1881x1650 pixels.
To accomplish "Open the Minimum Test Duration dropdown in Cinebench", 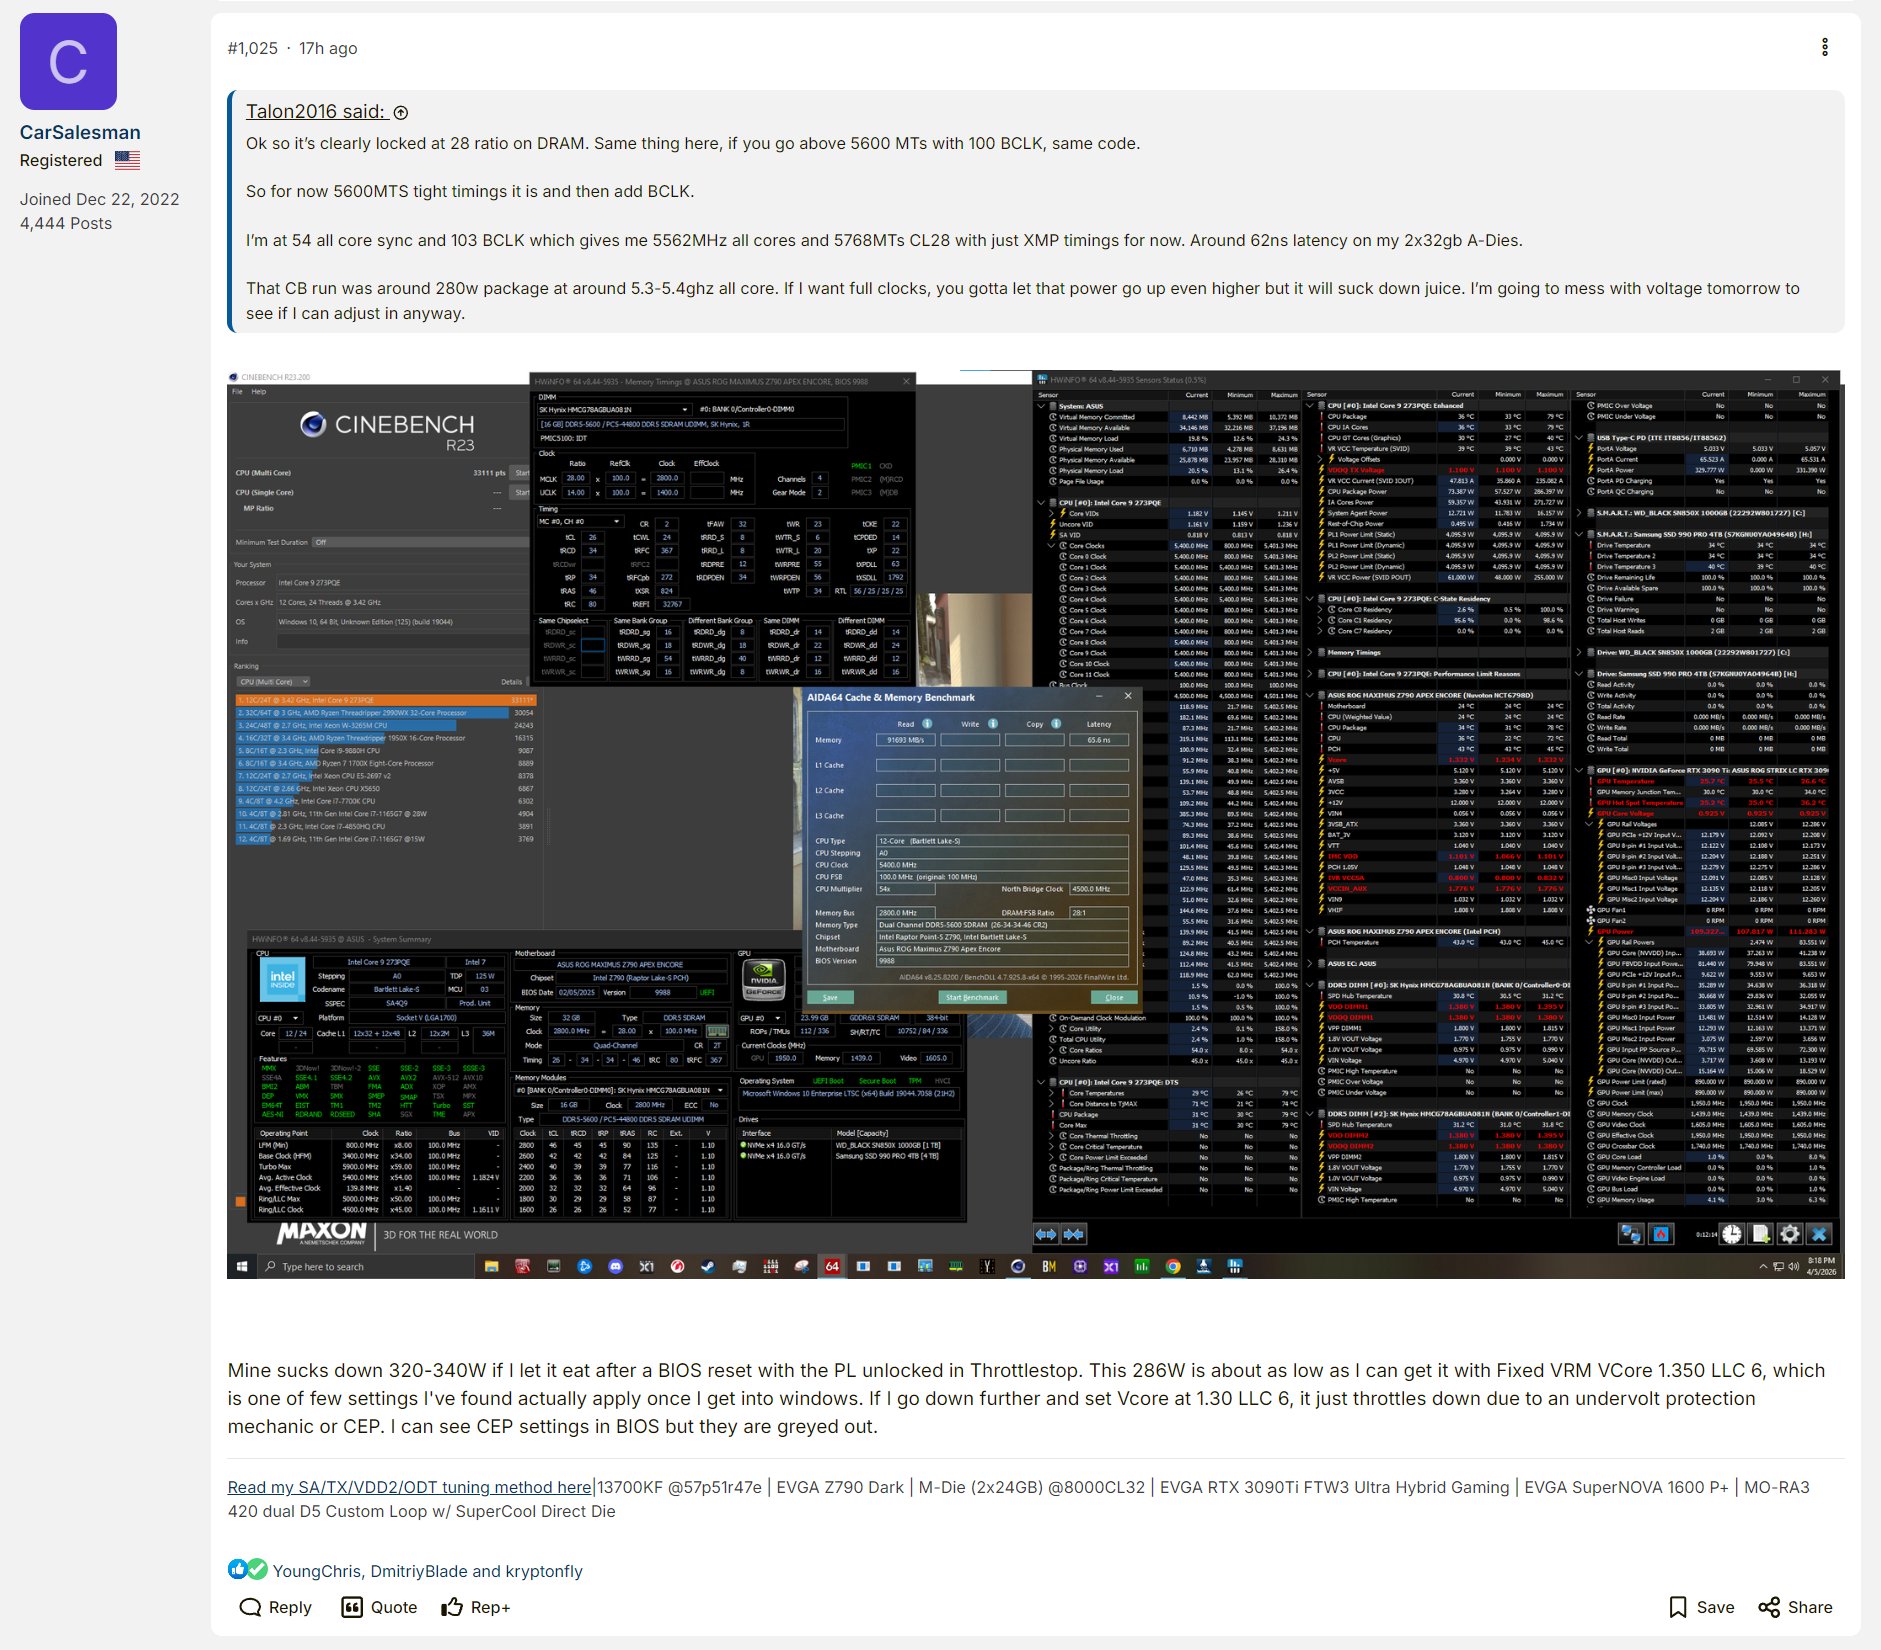I will 320,542.
